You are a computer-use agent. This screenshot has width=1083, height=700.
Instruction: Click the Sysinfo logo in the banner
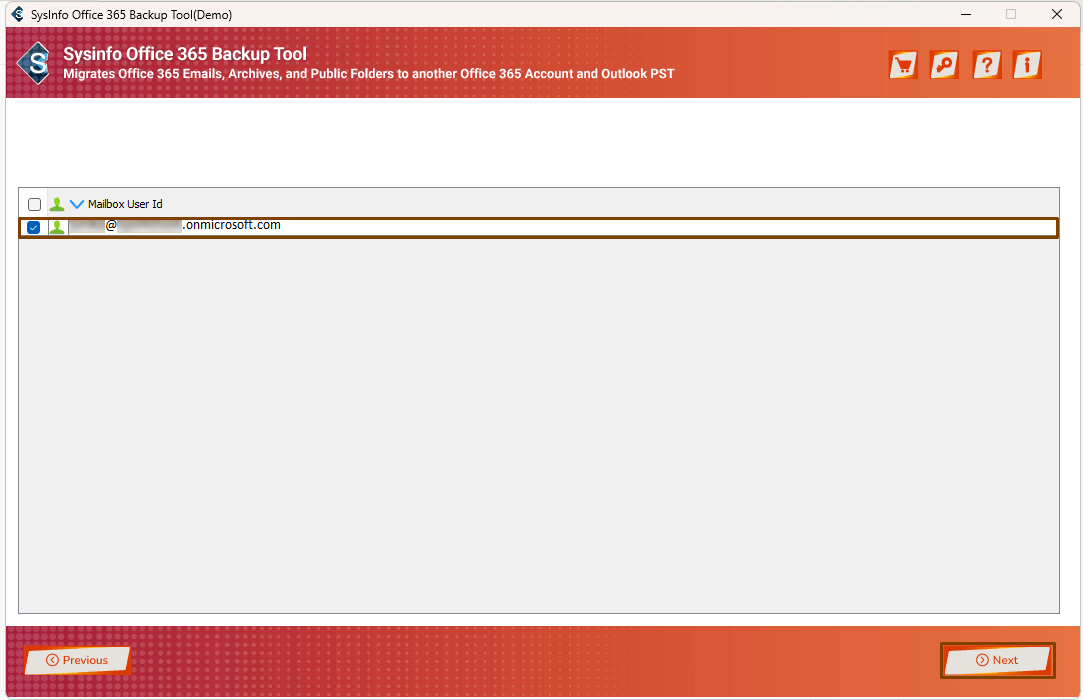pos(35,64)
